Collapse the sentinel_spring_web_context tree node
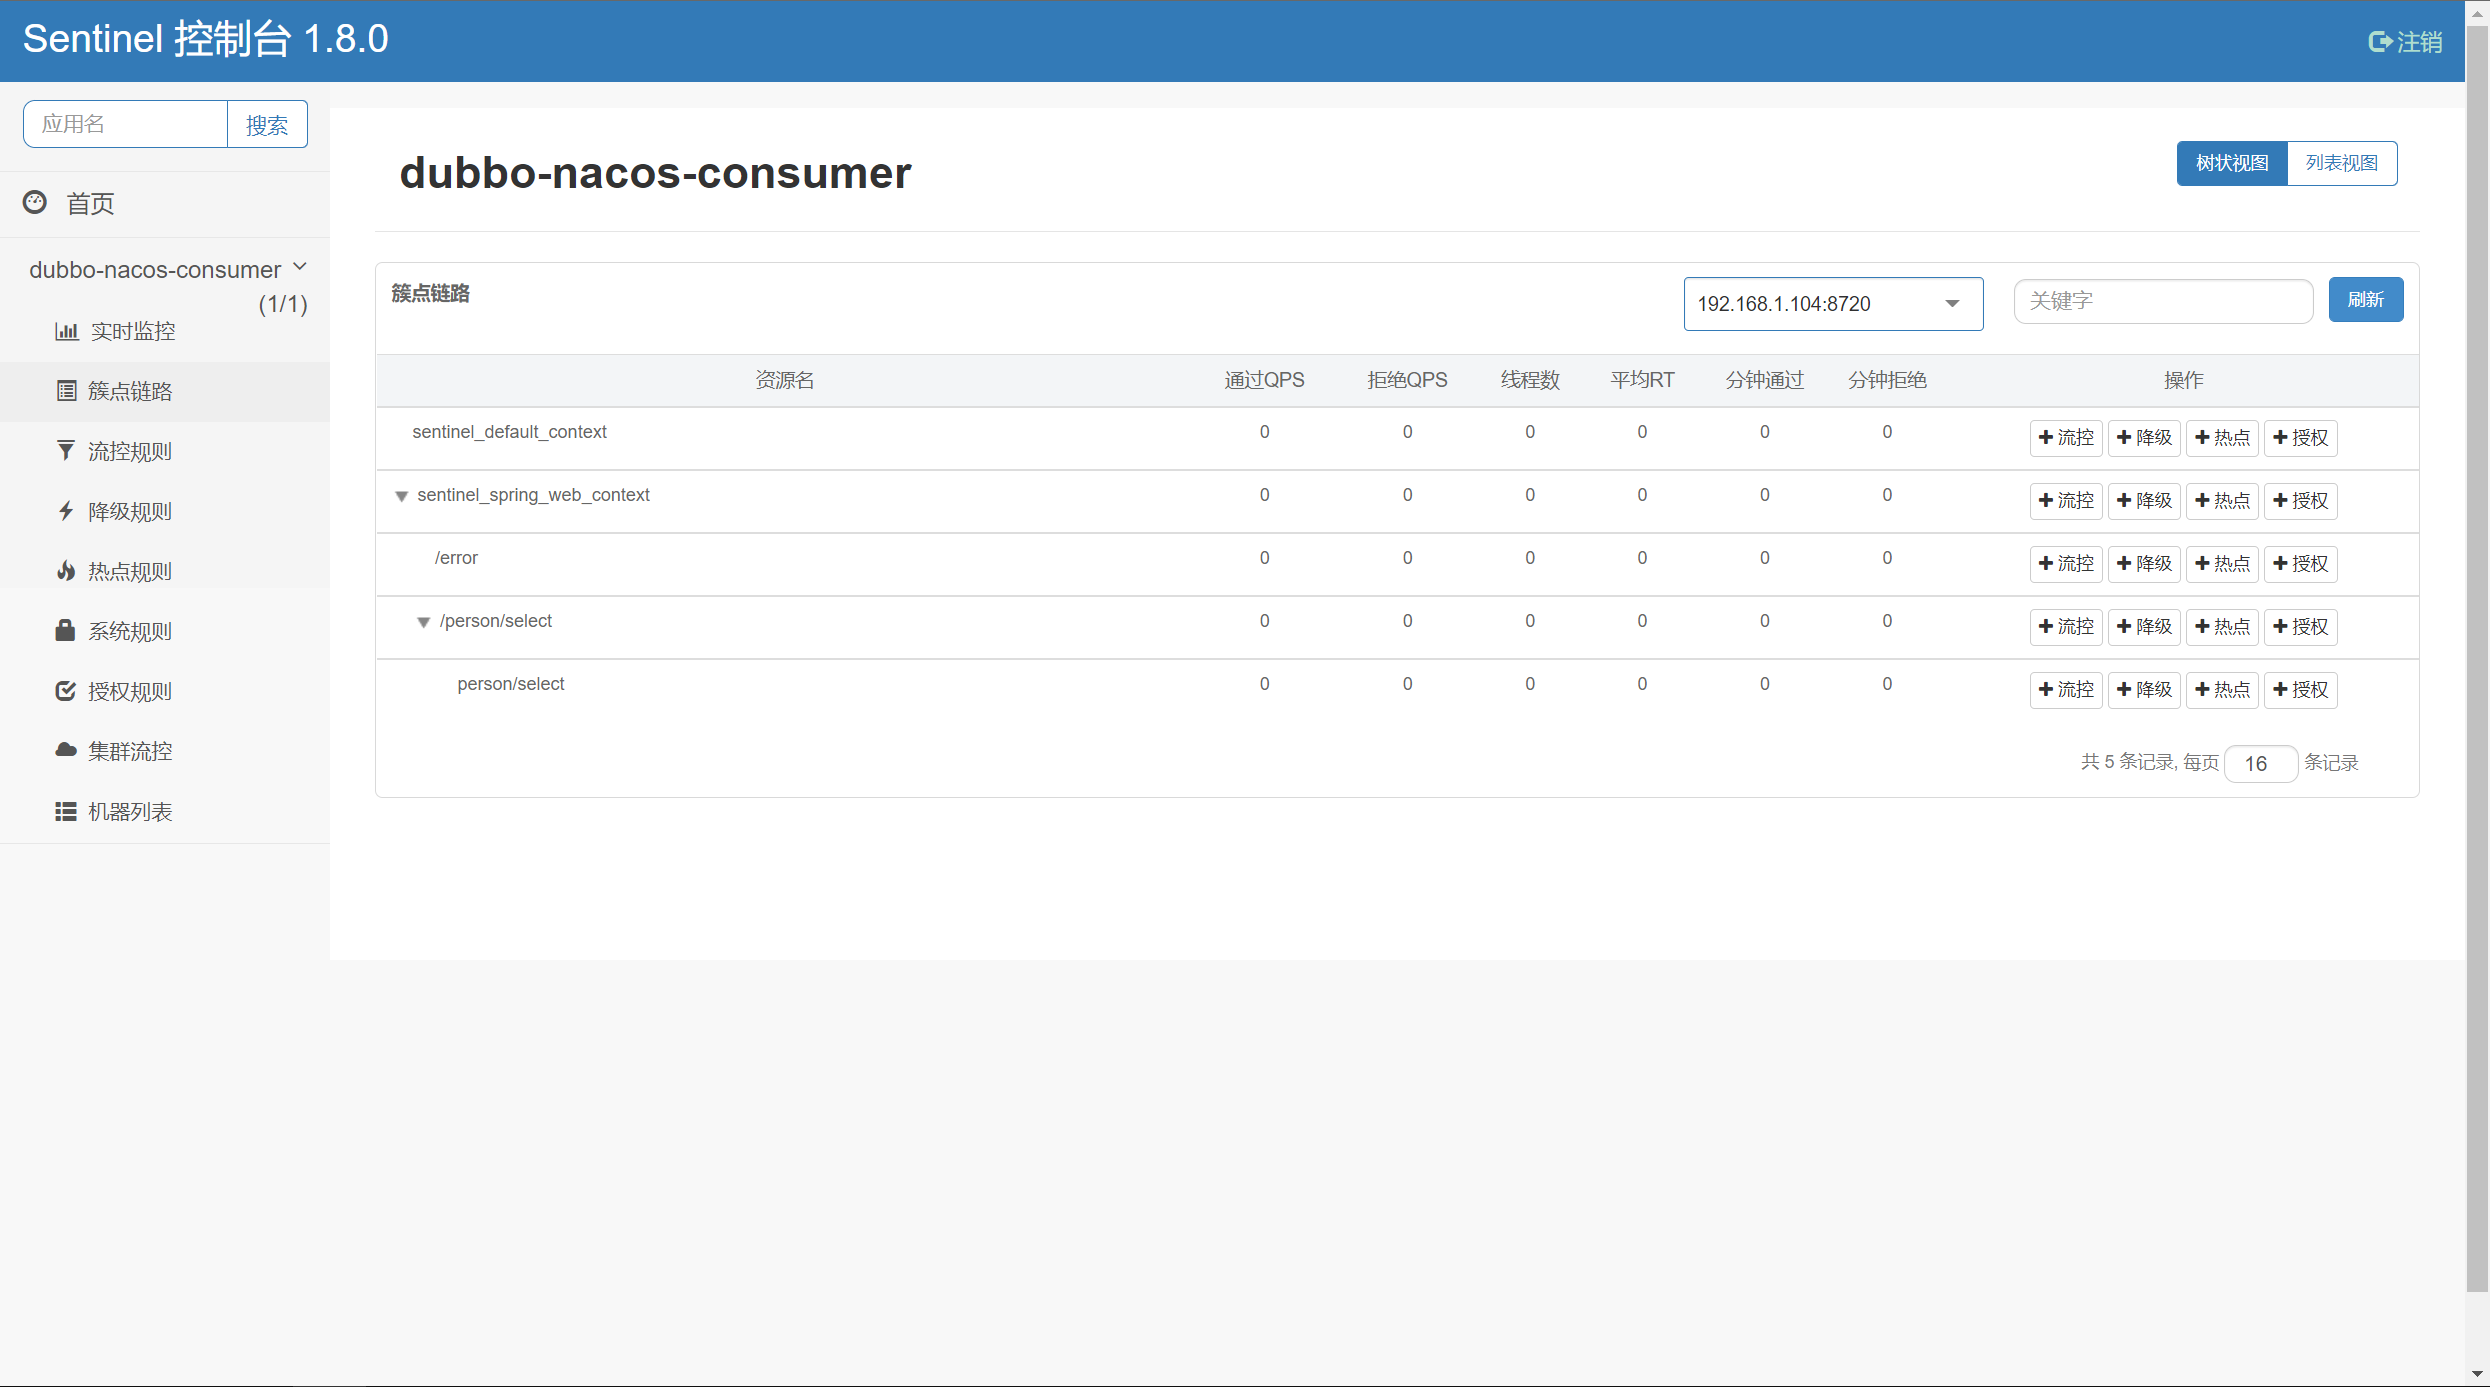This screenshot has height=1387, width=2490. 401,496
